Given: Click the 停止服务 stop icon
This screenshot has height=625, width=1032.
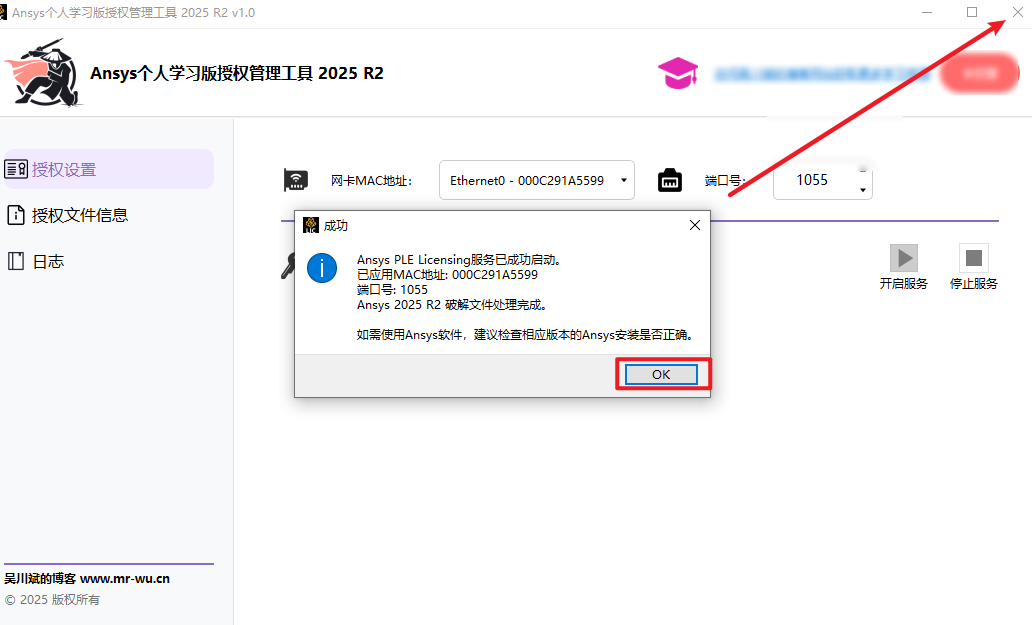Looking at the screenshot, I should tap(973, 258).
